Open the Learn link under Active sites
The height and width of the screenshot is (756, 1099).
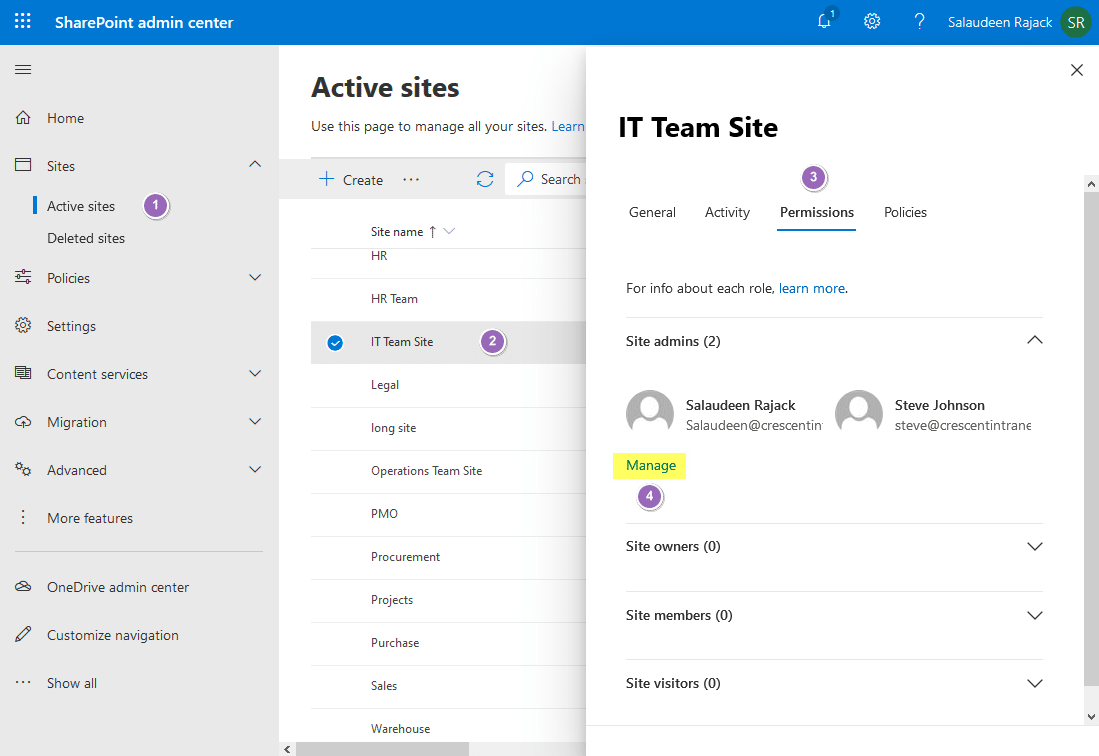point(568,126)
